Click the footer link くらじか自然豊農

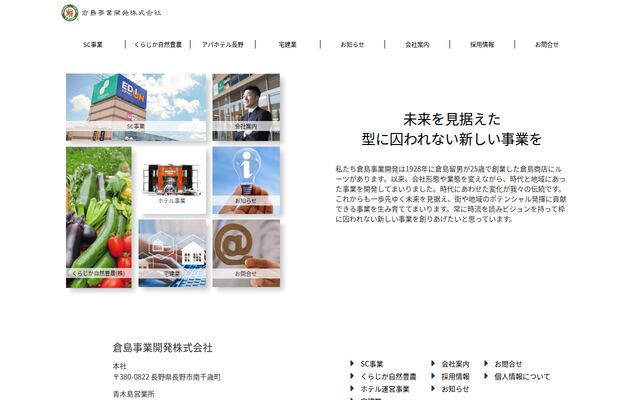click(x=388, y=376)
